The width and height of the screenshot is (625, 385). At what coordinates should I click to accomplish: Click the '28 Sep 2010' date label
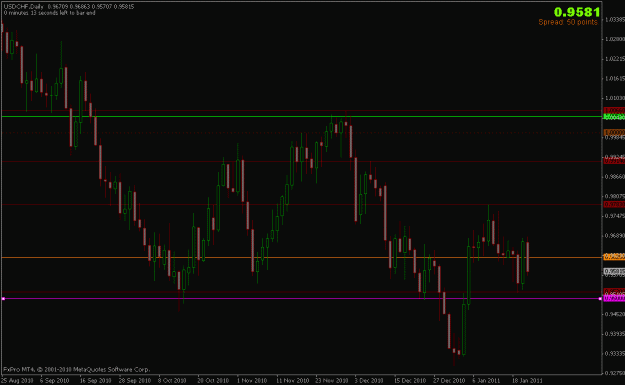pyautogui.click(x=135, y=381)
